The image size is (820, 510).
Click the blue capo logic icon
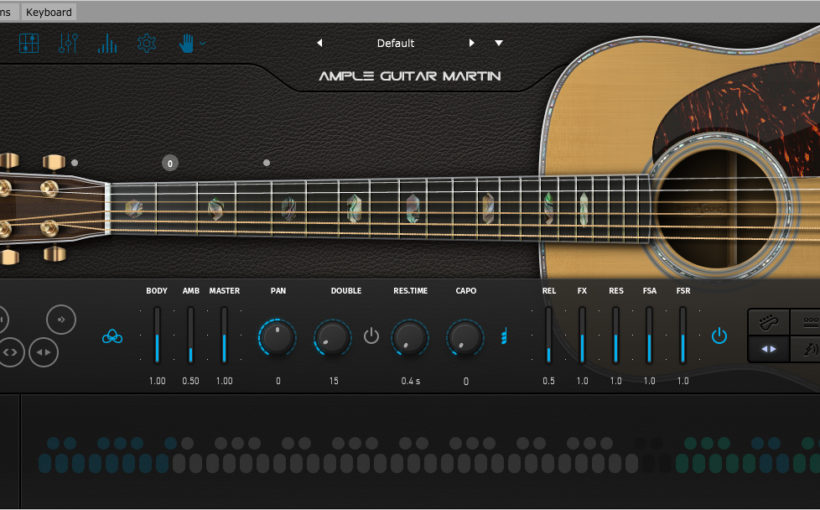pos(504,336)
